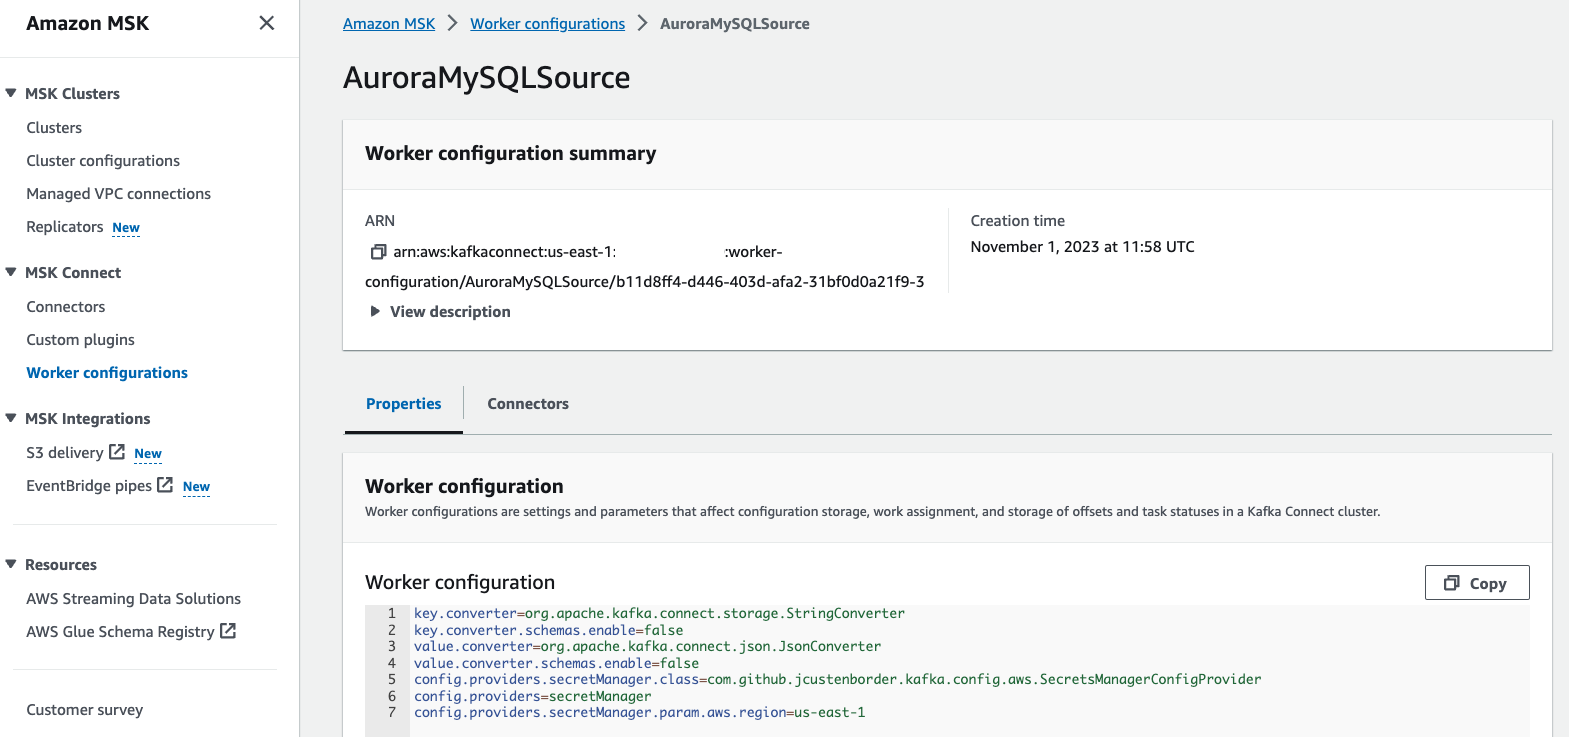Collapse the MSK Integrations section
Screen dimensions: 1569x737
(x=11, y=418)
